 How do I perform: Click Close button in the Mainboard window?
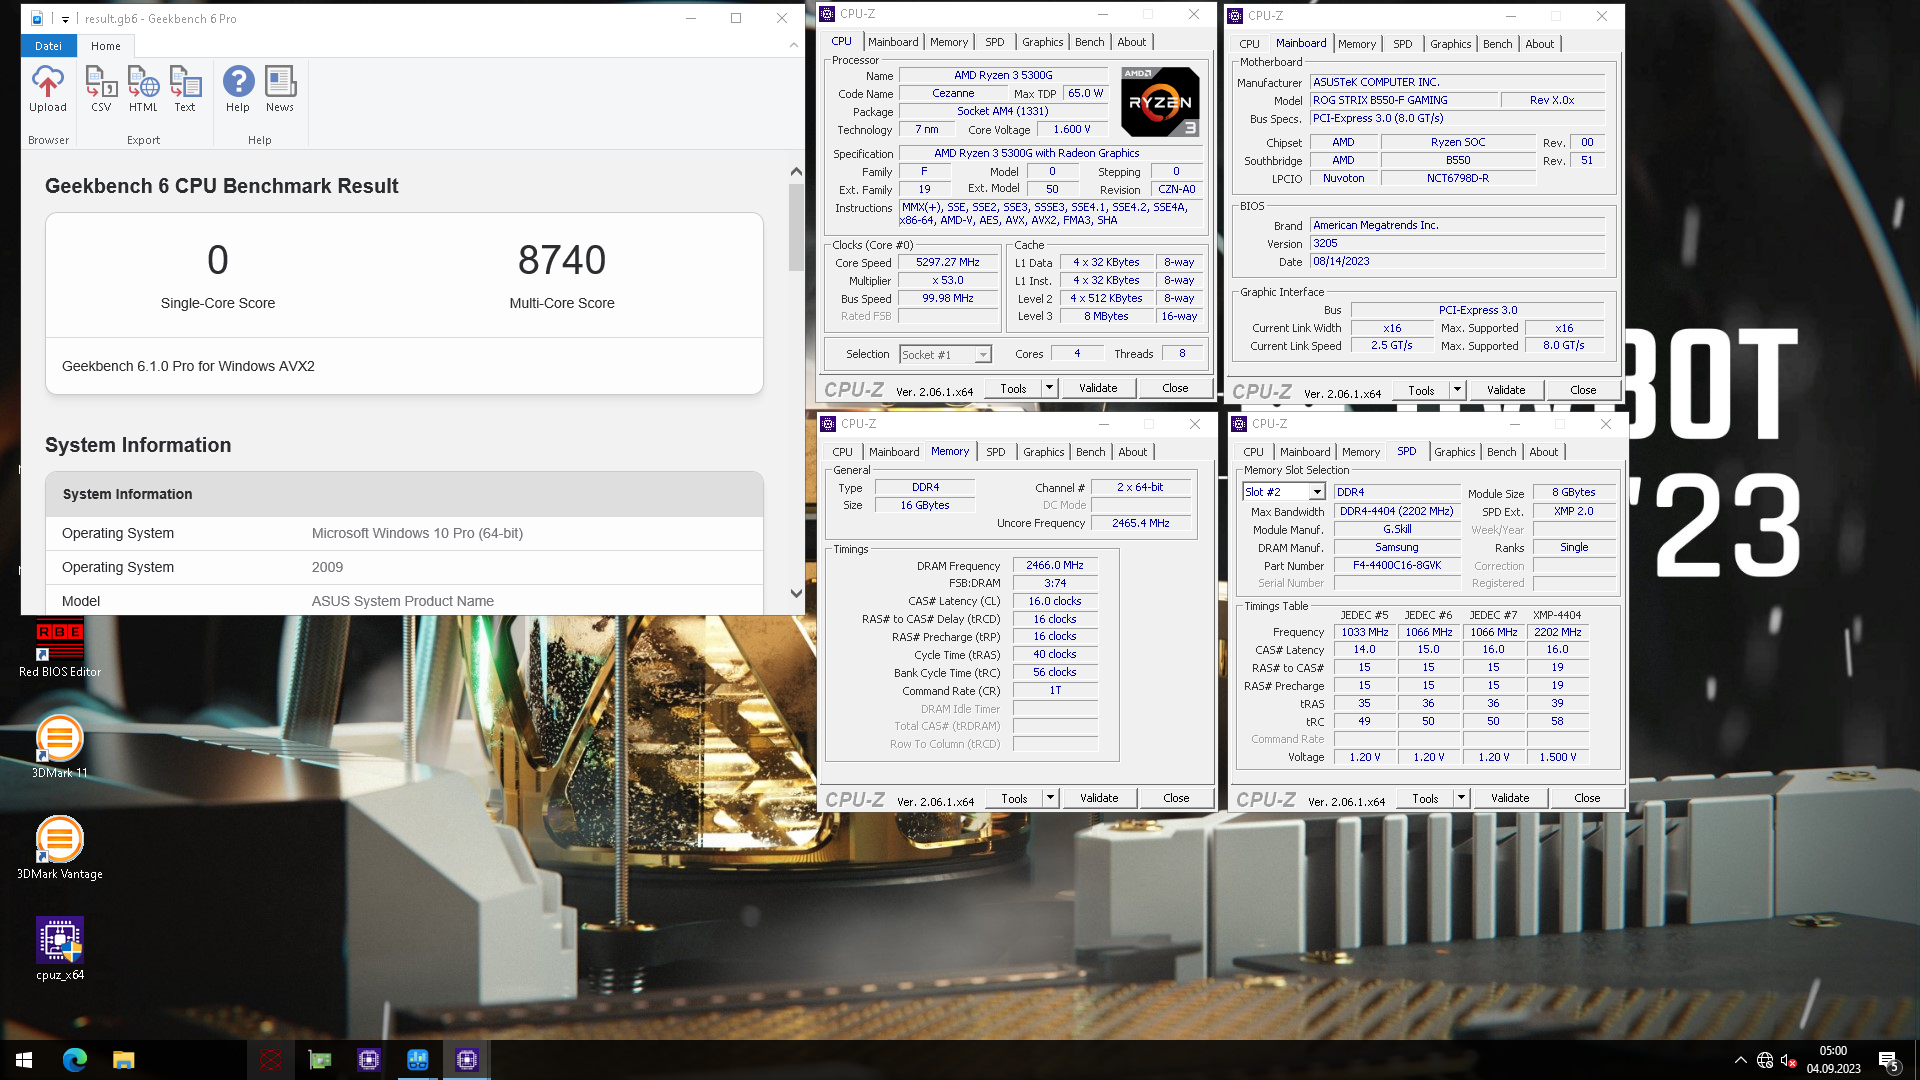pyautogui.click(x=1583, y=390)
